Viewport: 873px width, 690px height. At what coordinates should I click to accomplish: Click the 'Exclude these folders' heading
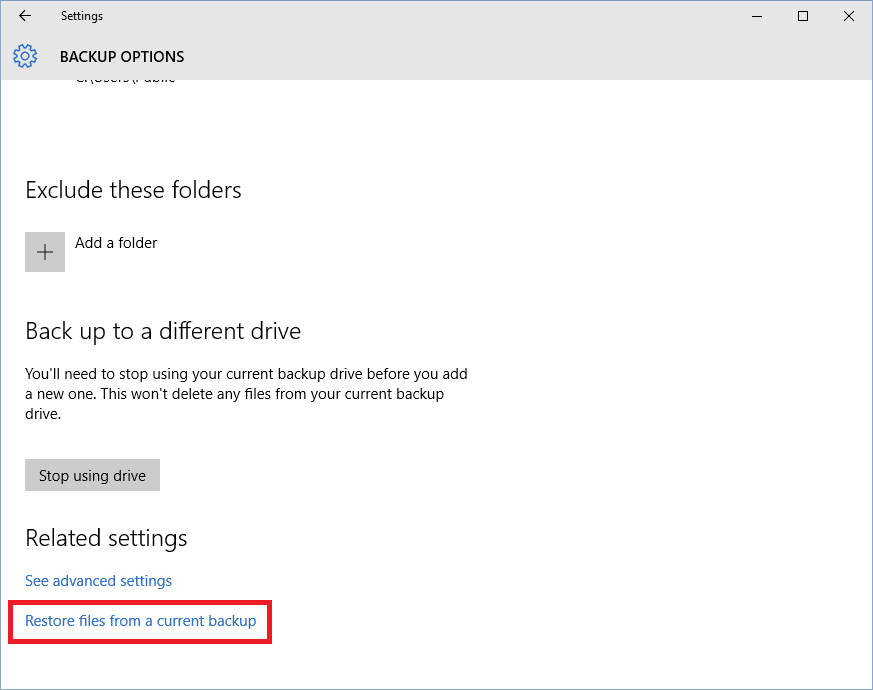coord(133,190)
